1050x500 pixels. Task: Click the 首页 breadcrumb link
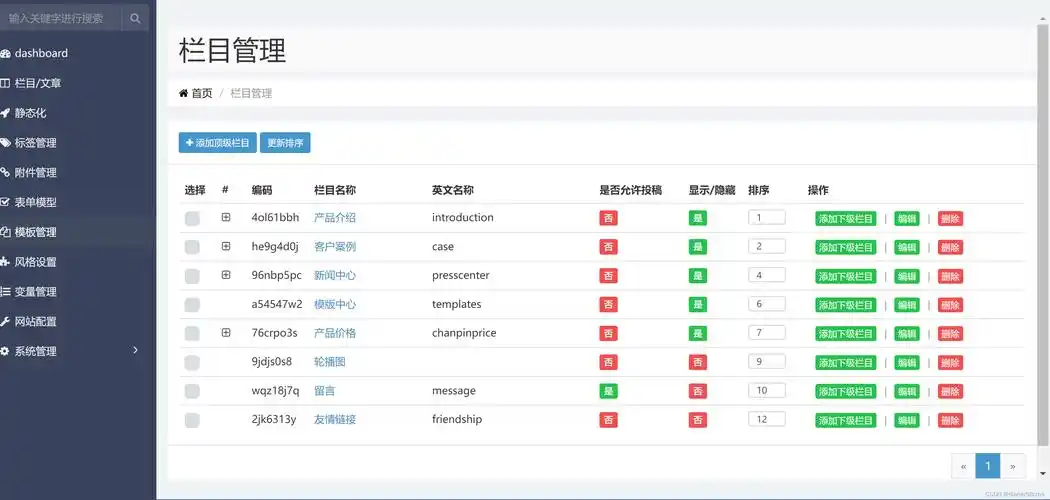click(x=202, y=93)
